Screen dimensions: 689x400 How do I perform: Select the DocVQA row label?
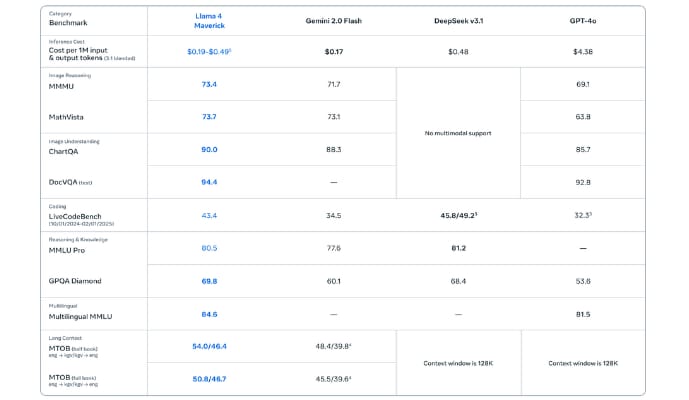(67, 182)
